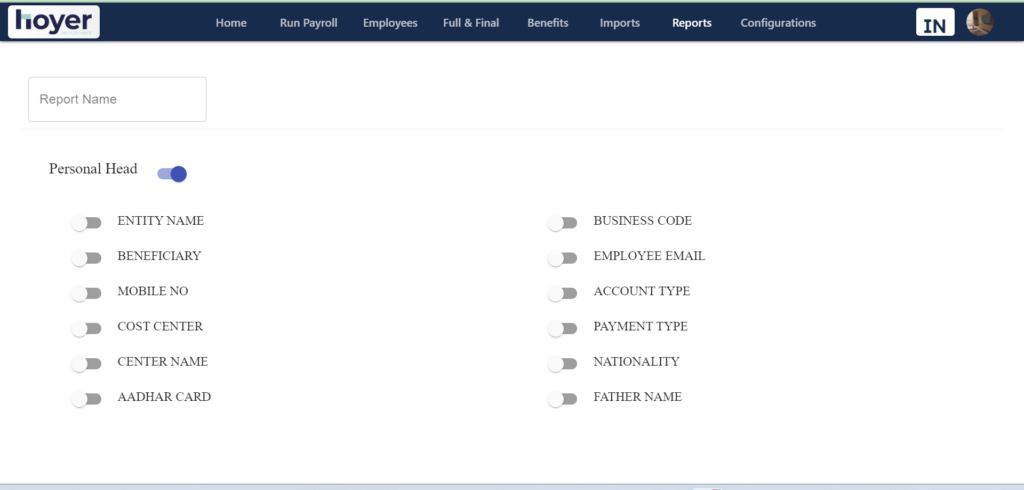Open the Reports menu
The image size is (1024, 490).
pos(692,23)
